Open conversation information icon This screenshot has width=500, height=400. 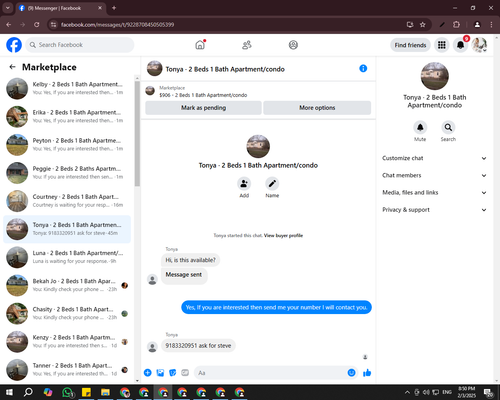click(x=363, y=68)
